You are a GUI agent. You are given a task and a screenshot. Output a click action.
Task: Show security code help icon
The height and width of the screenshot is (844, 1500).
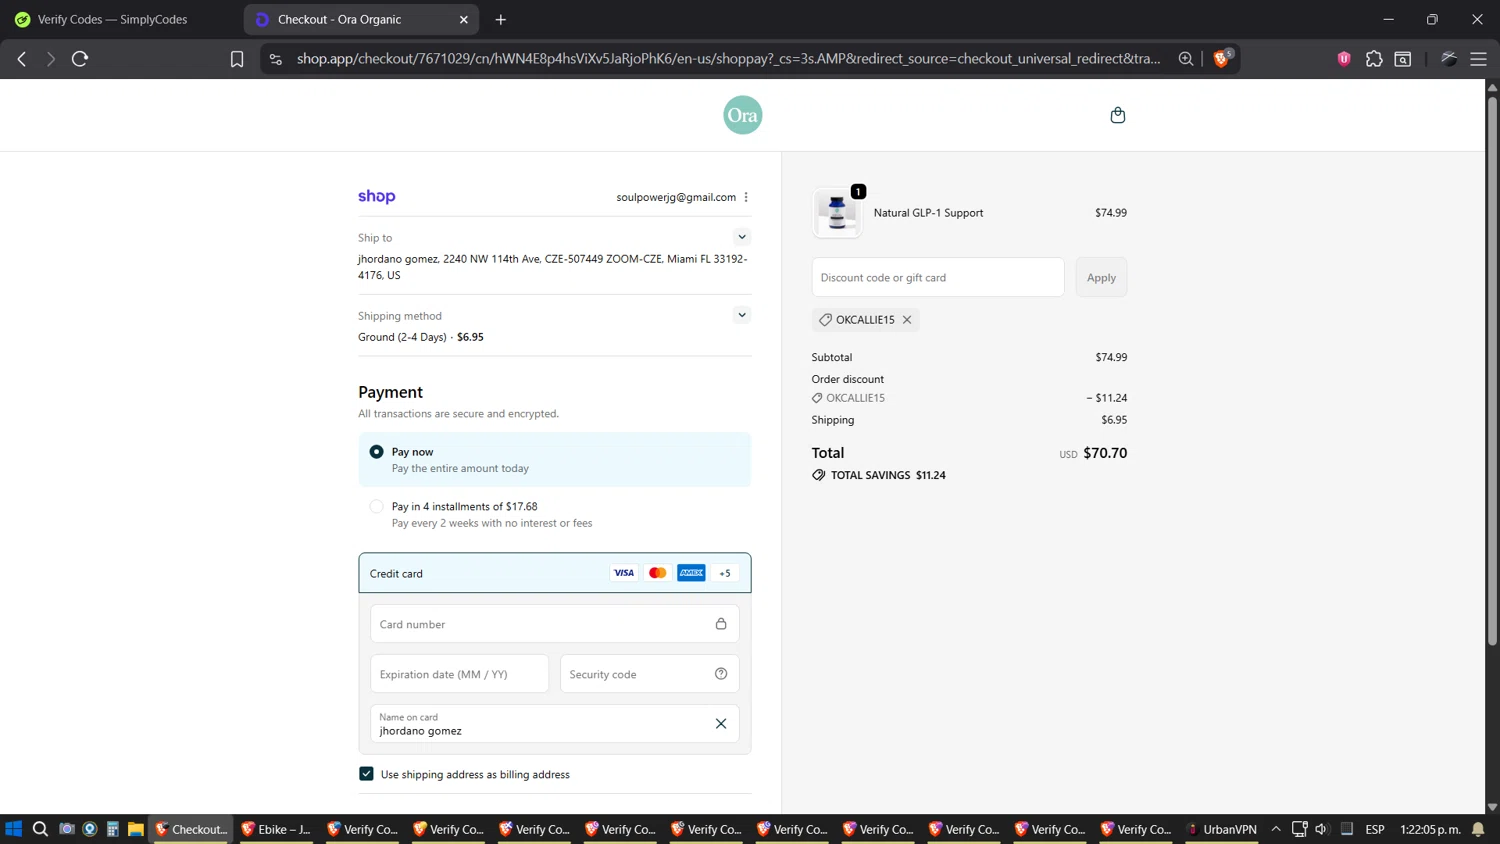point(721,674)
